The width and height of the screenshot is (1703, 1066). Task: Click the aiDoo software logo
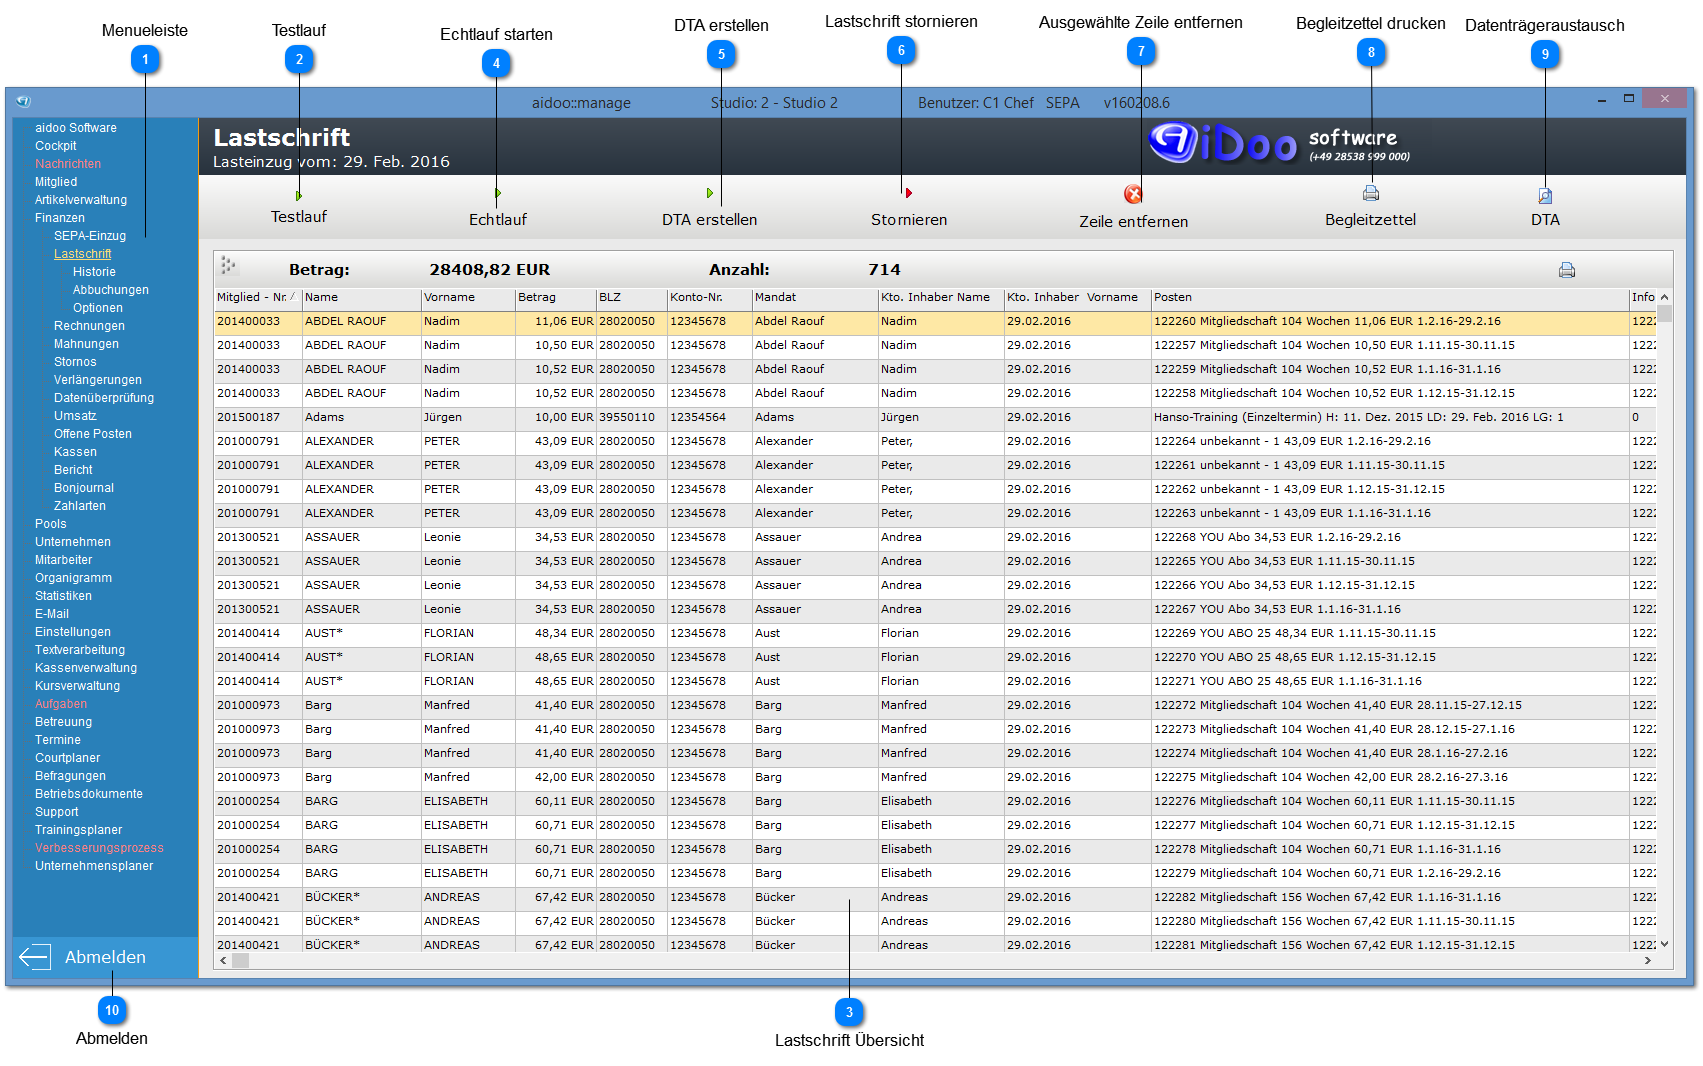pyautogui.click(x=1280, y=144)
